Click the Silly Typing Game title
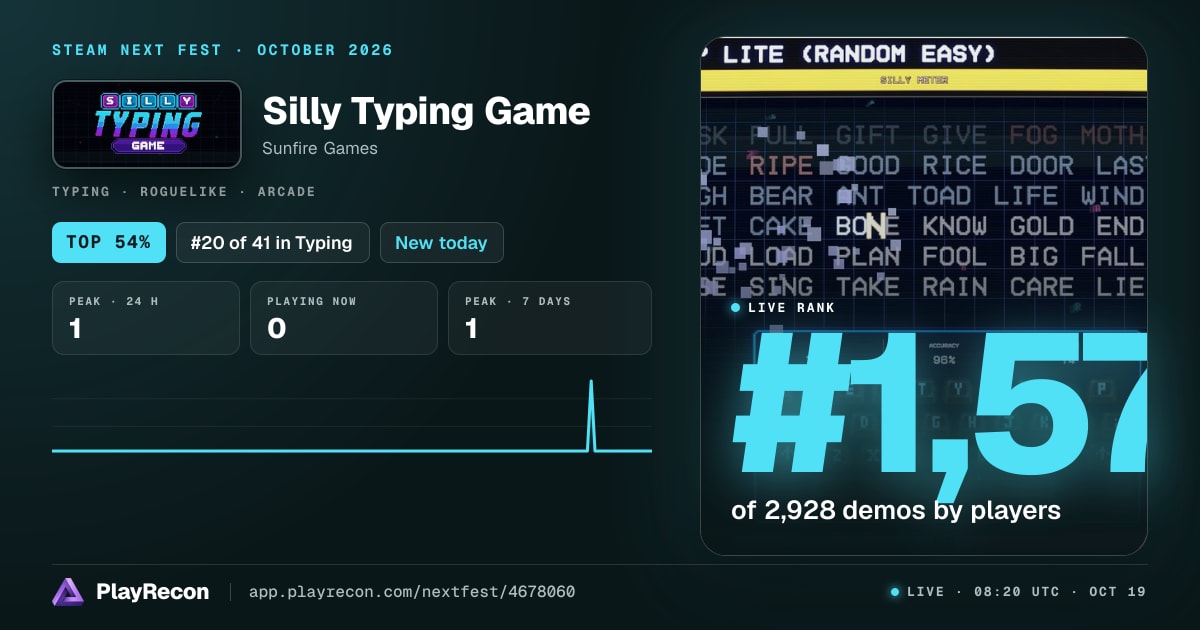 (426, 111)
